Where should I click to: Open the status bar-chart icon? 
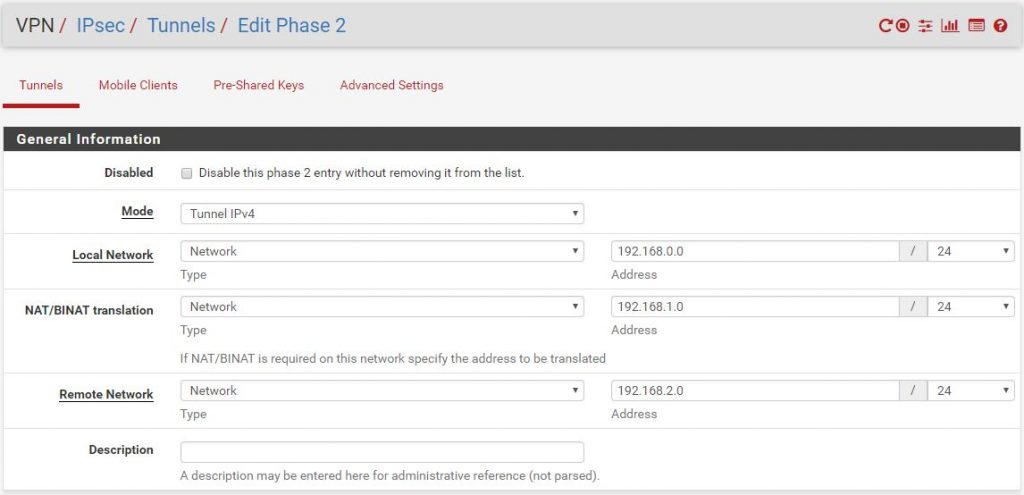[x=950, y=26]
